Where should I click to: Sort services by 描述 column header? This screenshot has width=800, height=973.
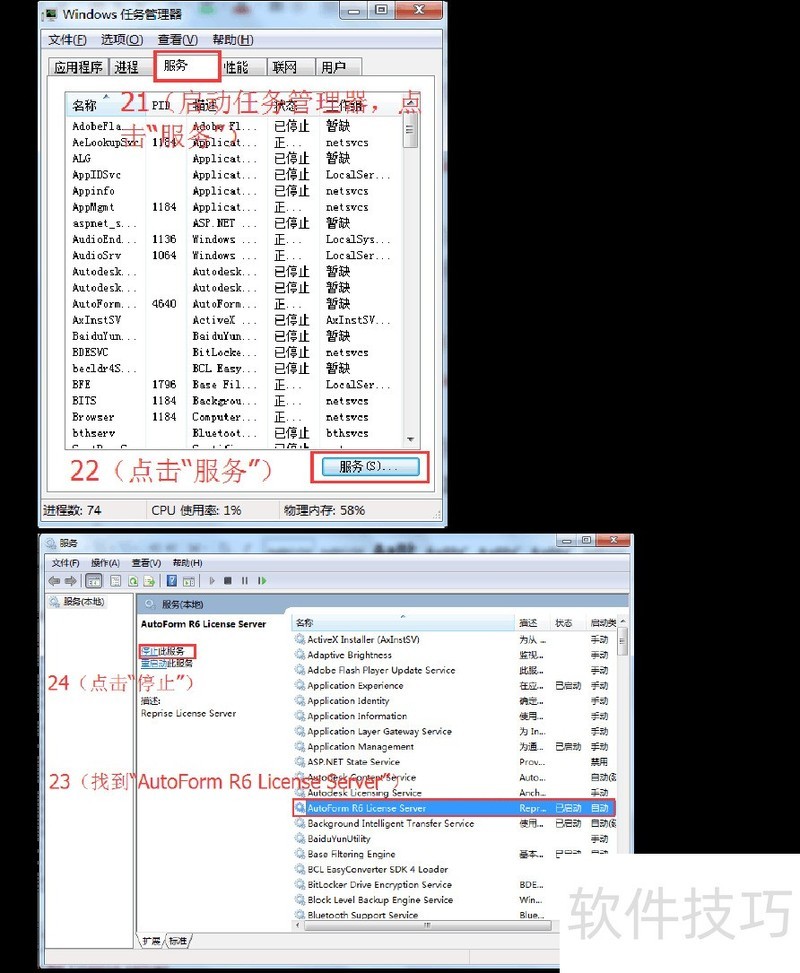[533, 622]
